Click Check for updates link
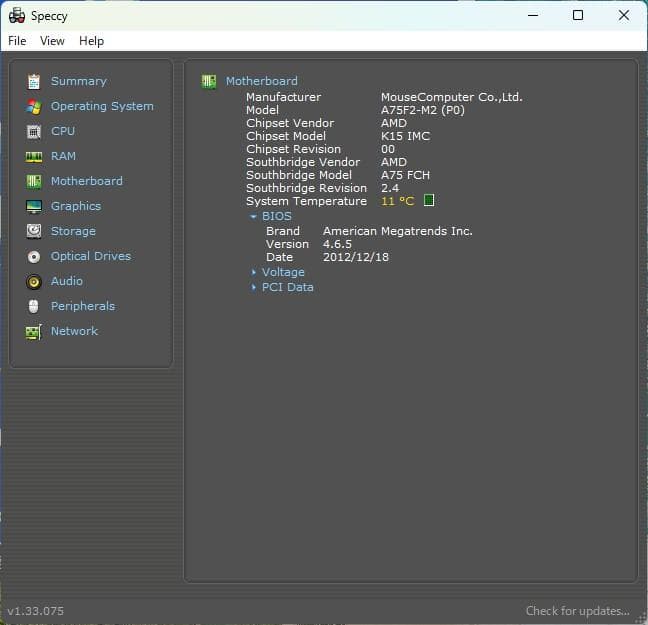648x625 pixels. (577, 611)
